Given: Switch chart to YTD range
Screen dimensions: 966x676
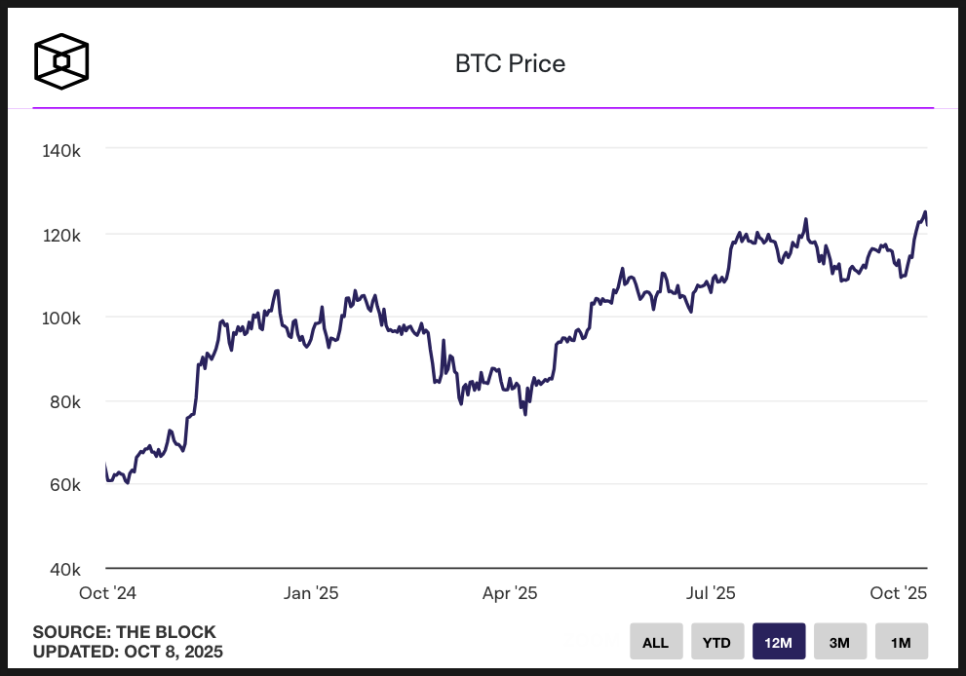Looking at the screenshot, I should [717, 642].
